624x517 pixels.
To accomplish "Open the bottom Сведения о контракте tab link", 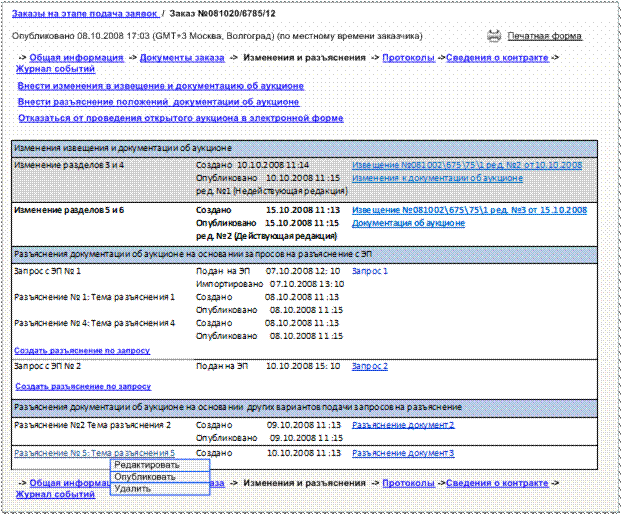I will point(497,483).
